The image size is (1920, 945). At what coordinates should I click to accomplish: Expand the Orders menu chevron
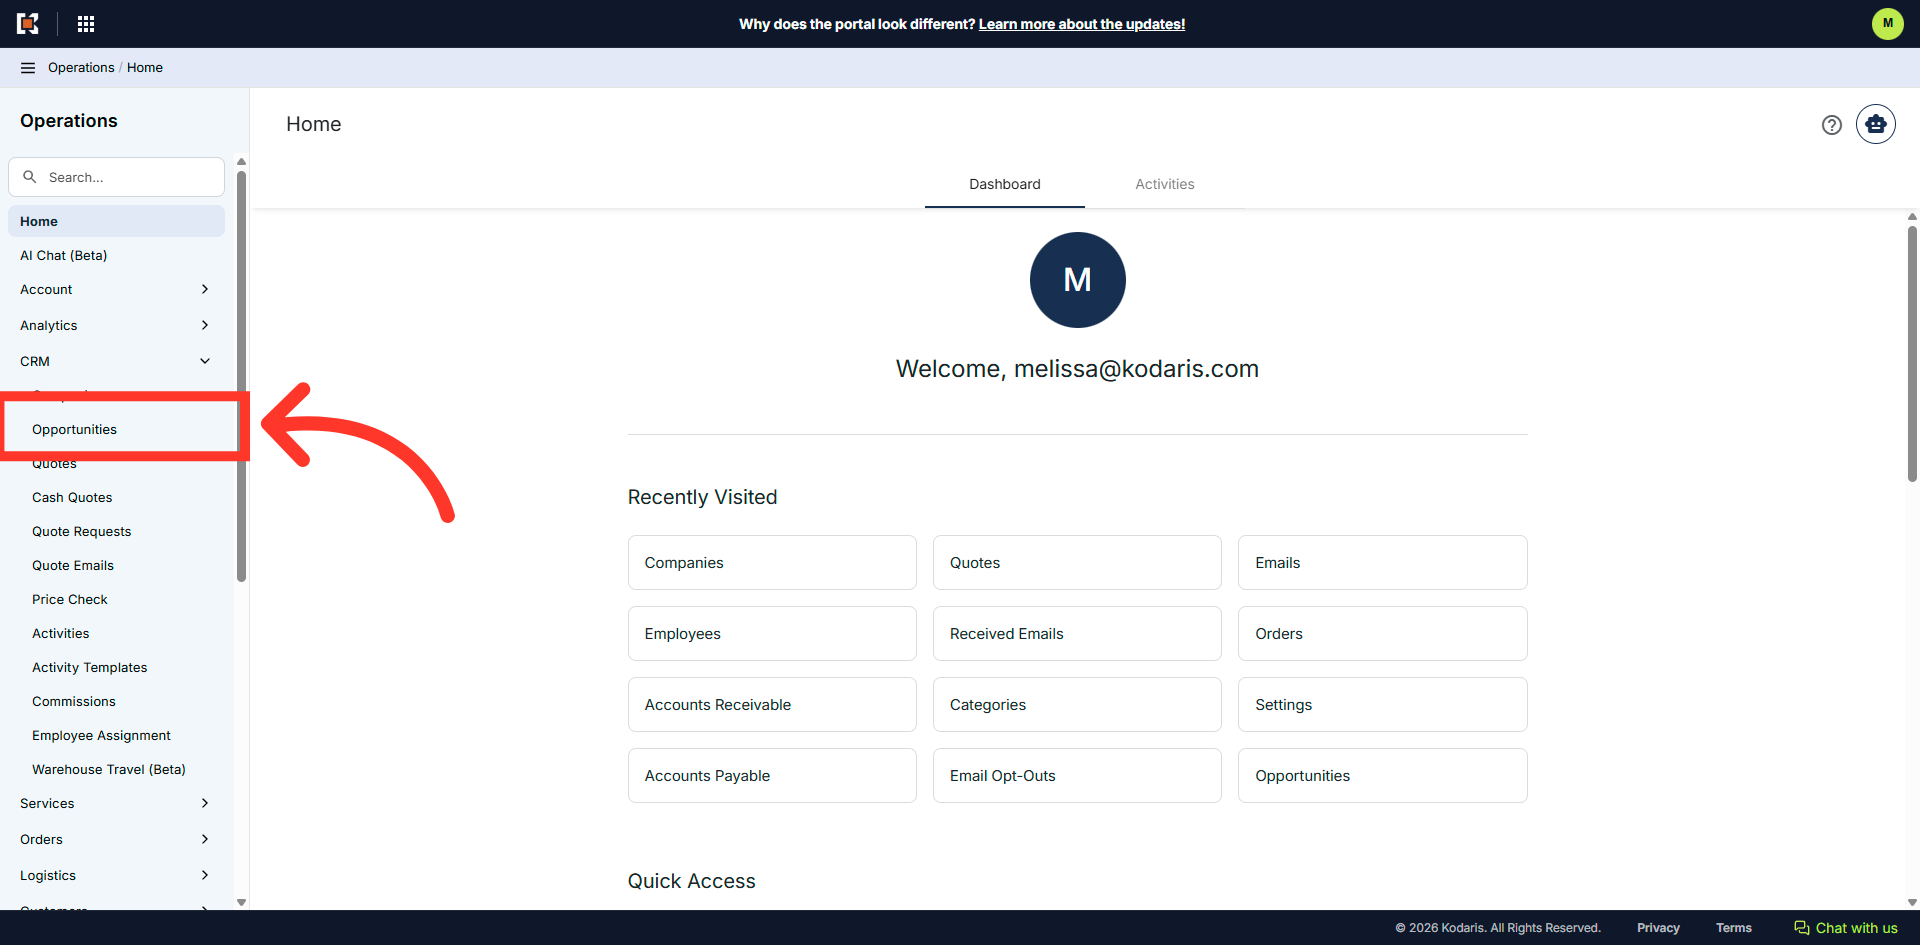click(x=205, y=839)
